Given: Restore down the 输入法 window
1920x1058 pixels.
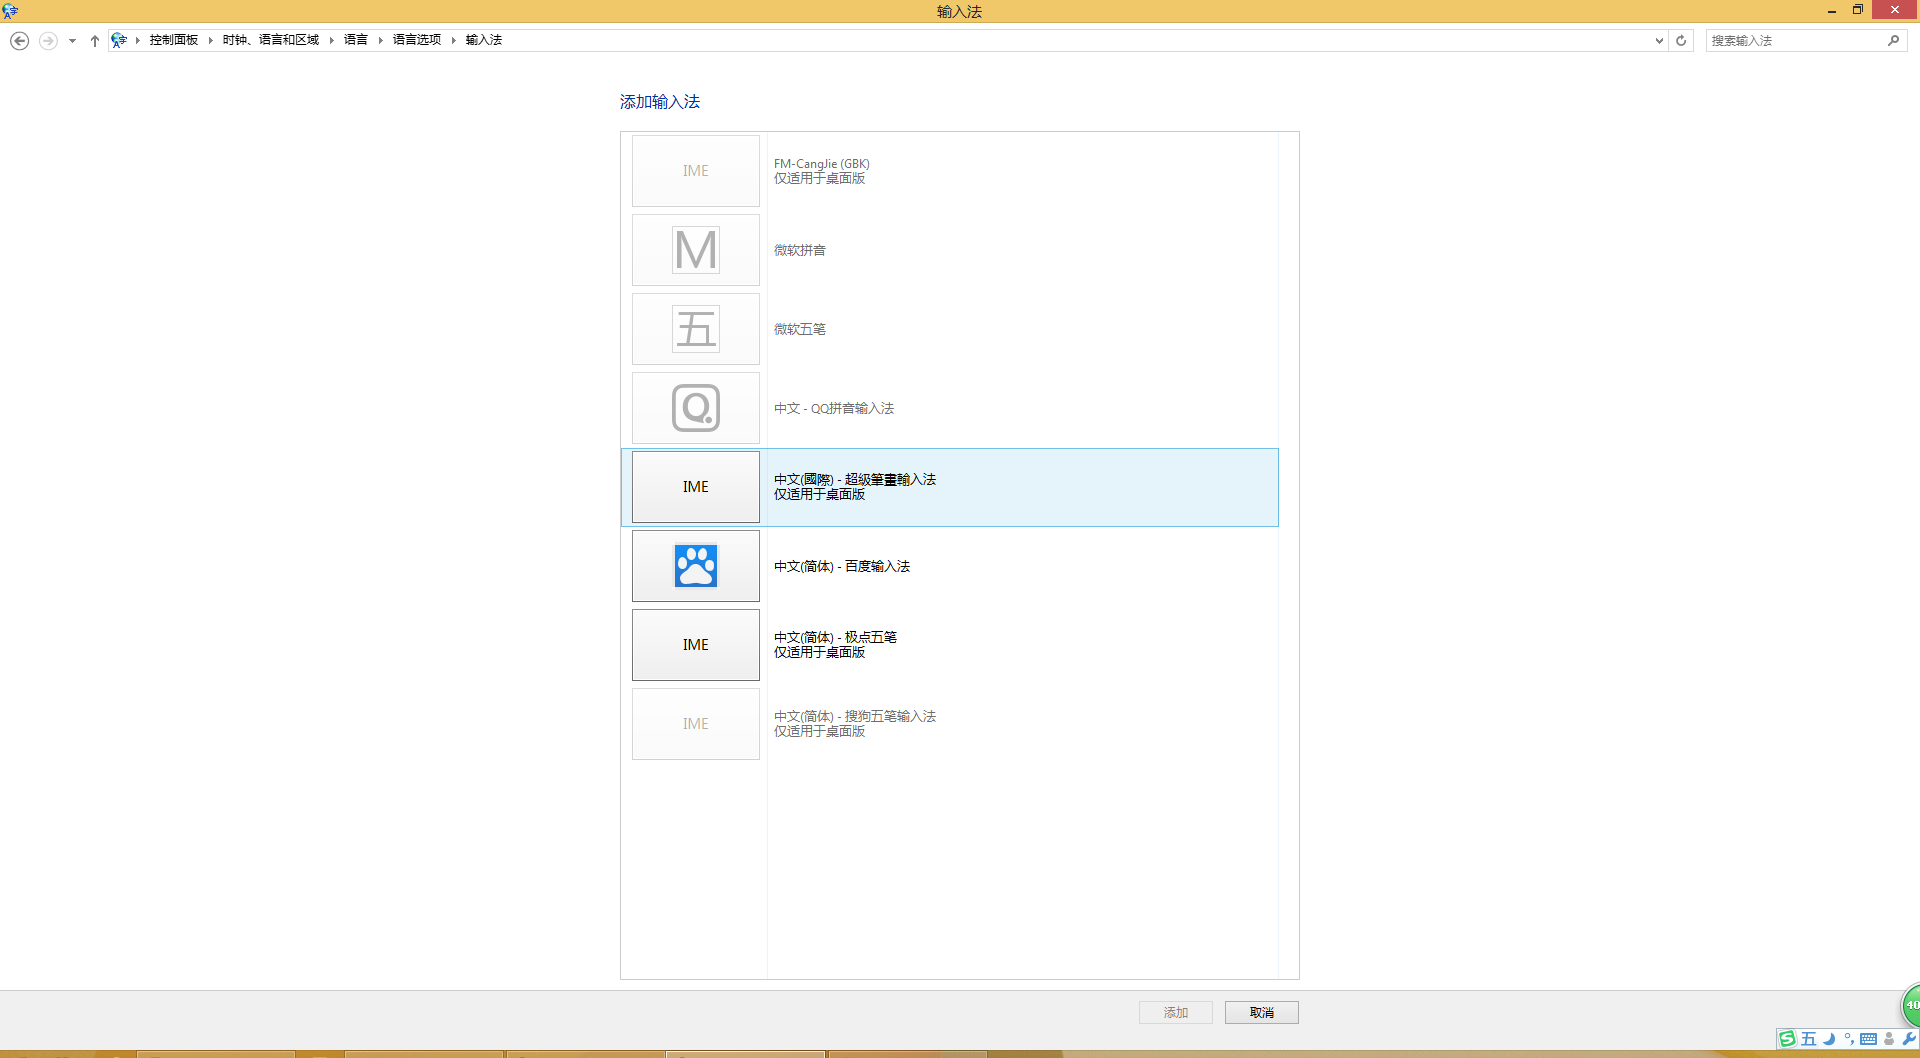Looking at the screenshot, I should [x=1858, y=10].
